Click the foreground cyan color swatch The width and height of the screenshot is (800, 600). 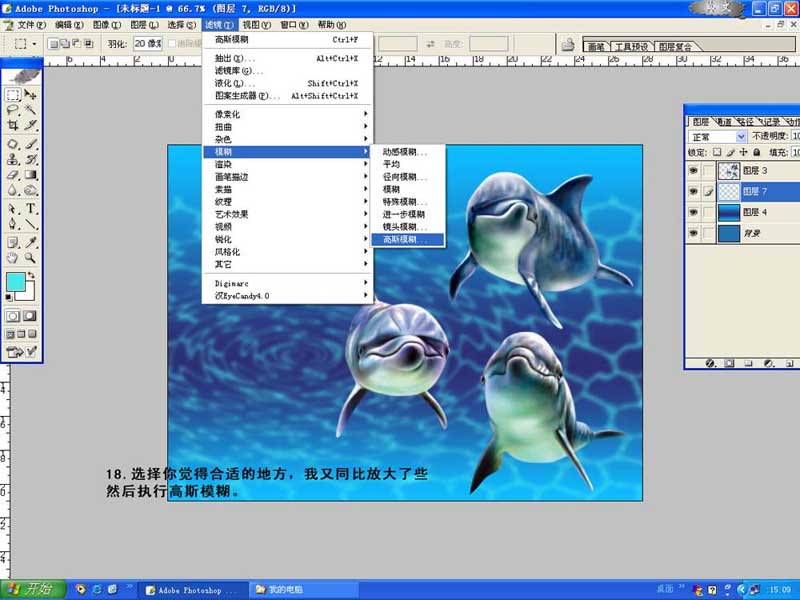(16, 282)
